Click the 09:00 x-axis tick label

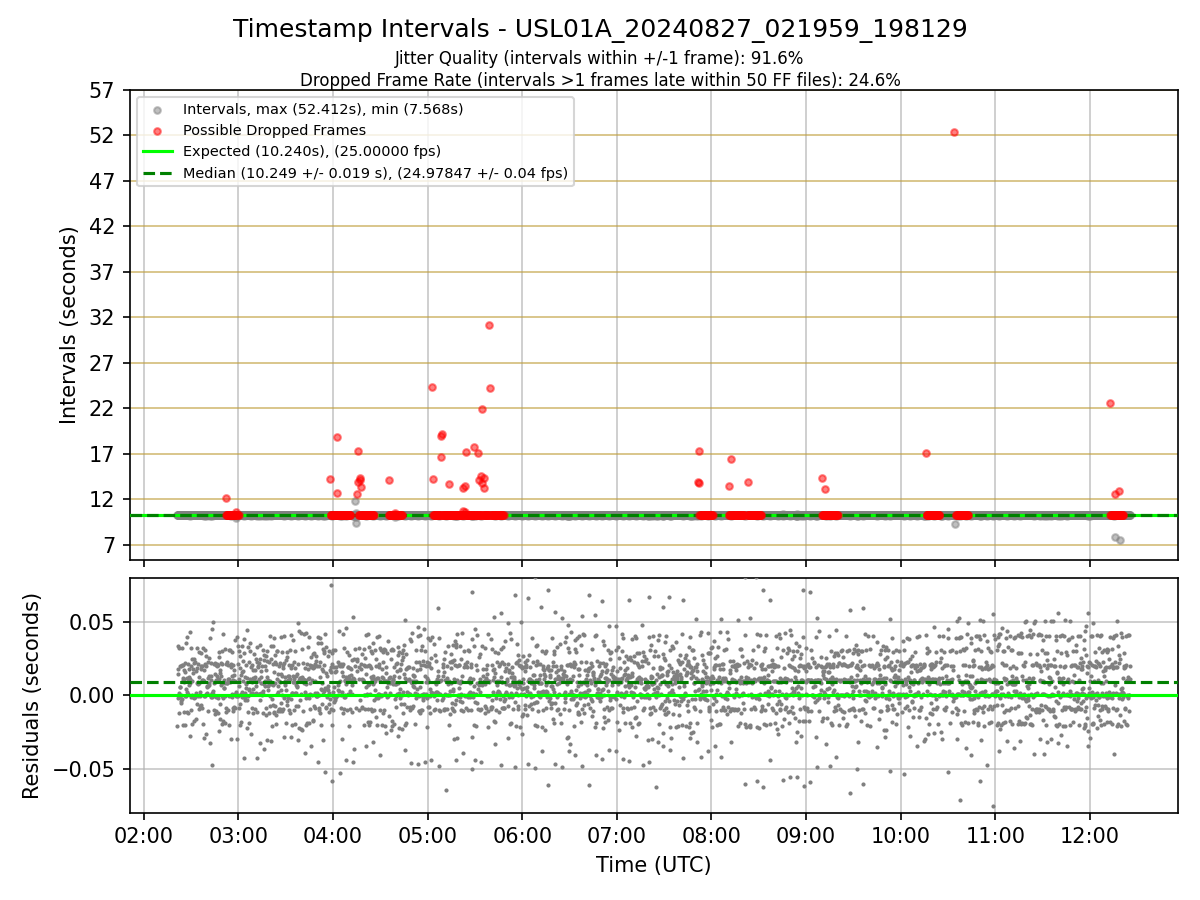click(x=806, y=836)
